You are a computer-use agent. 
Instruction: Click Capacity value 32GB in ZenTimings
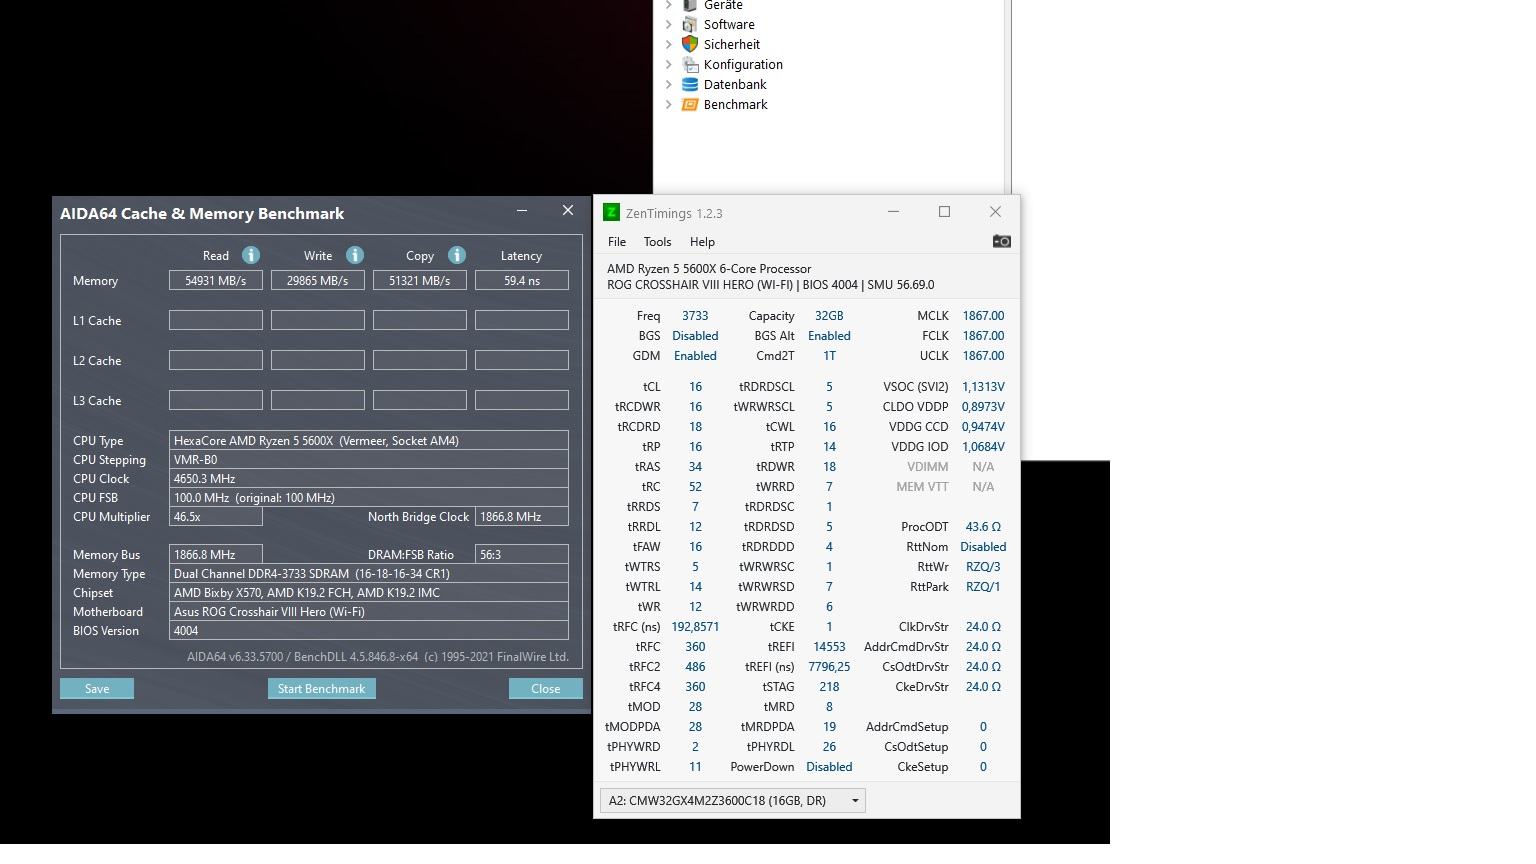tap(829, 315)
